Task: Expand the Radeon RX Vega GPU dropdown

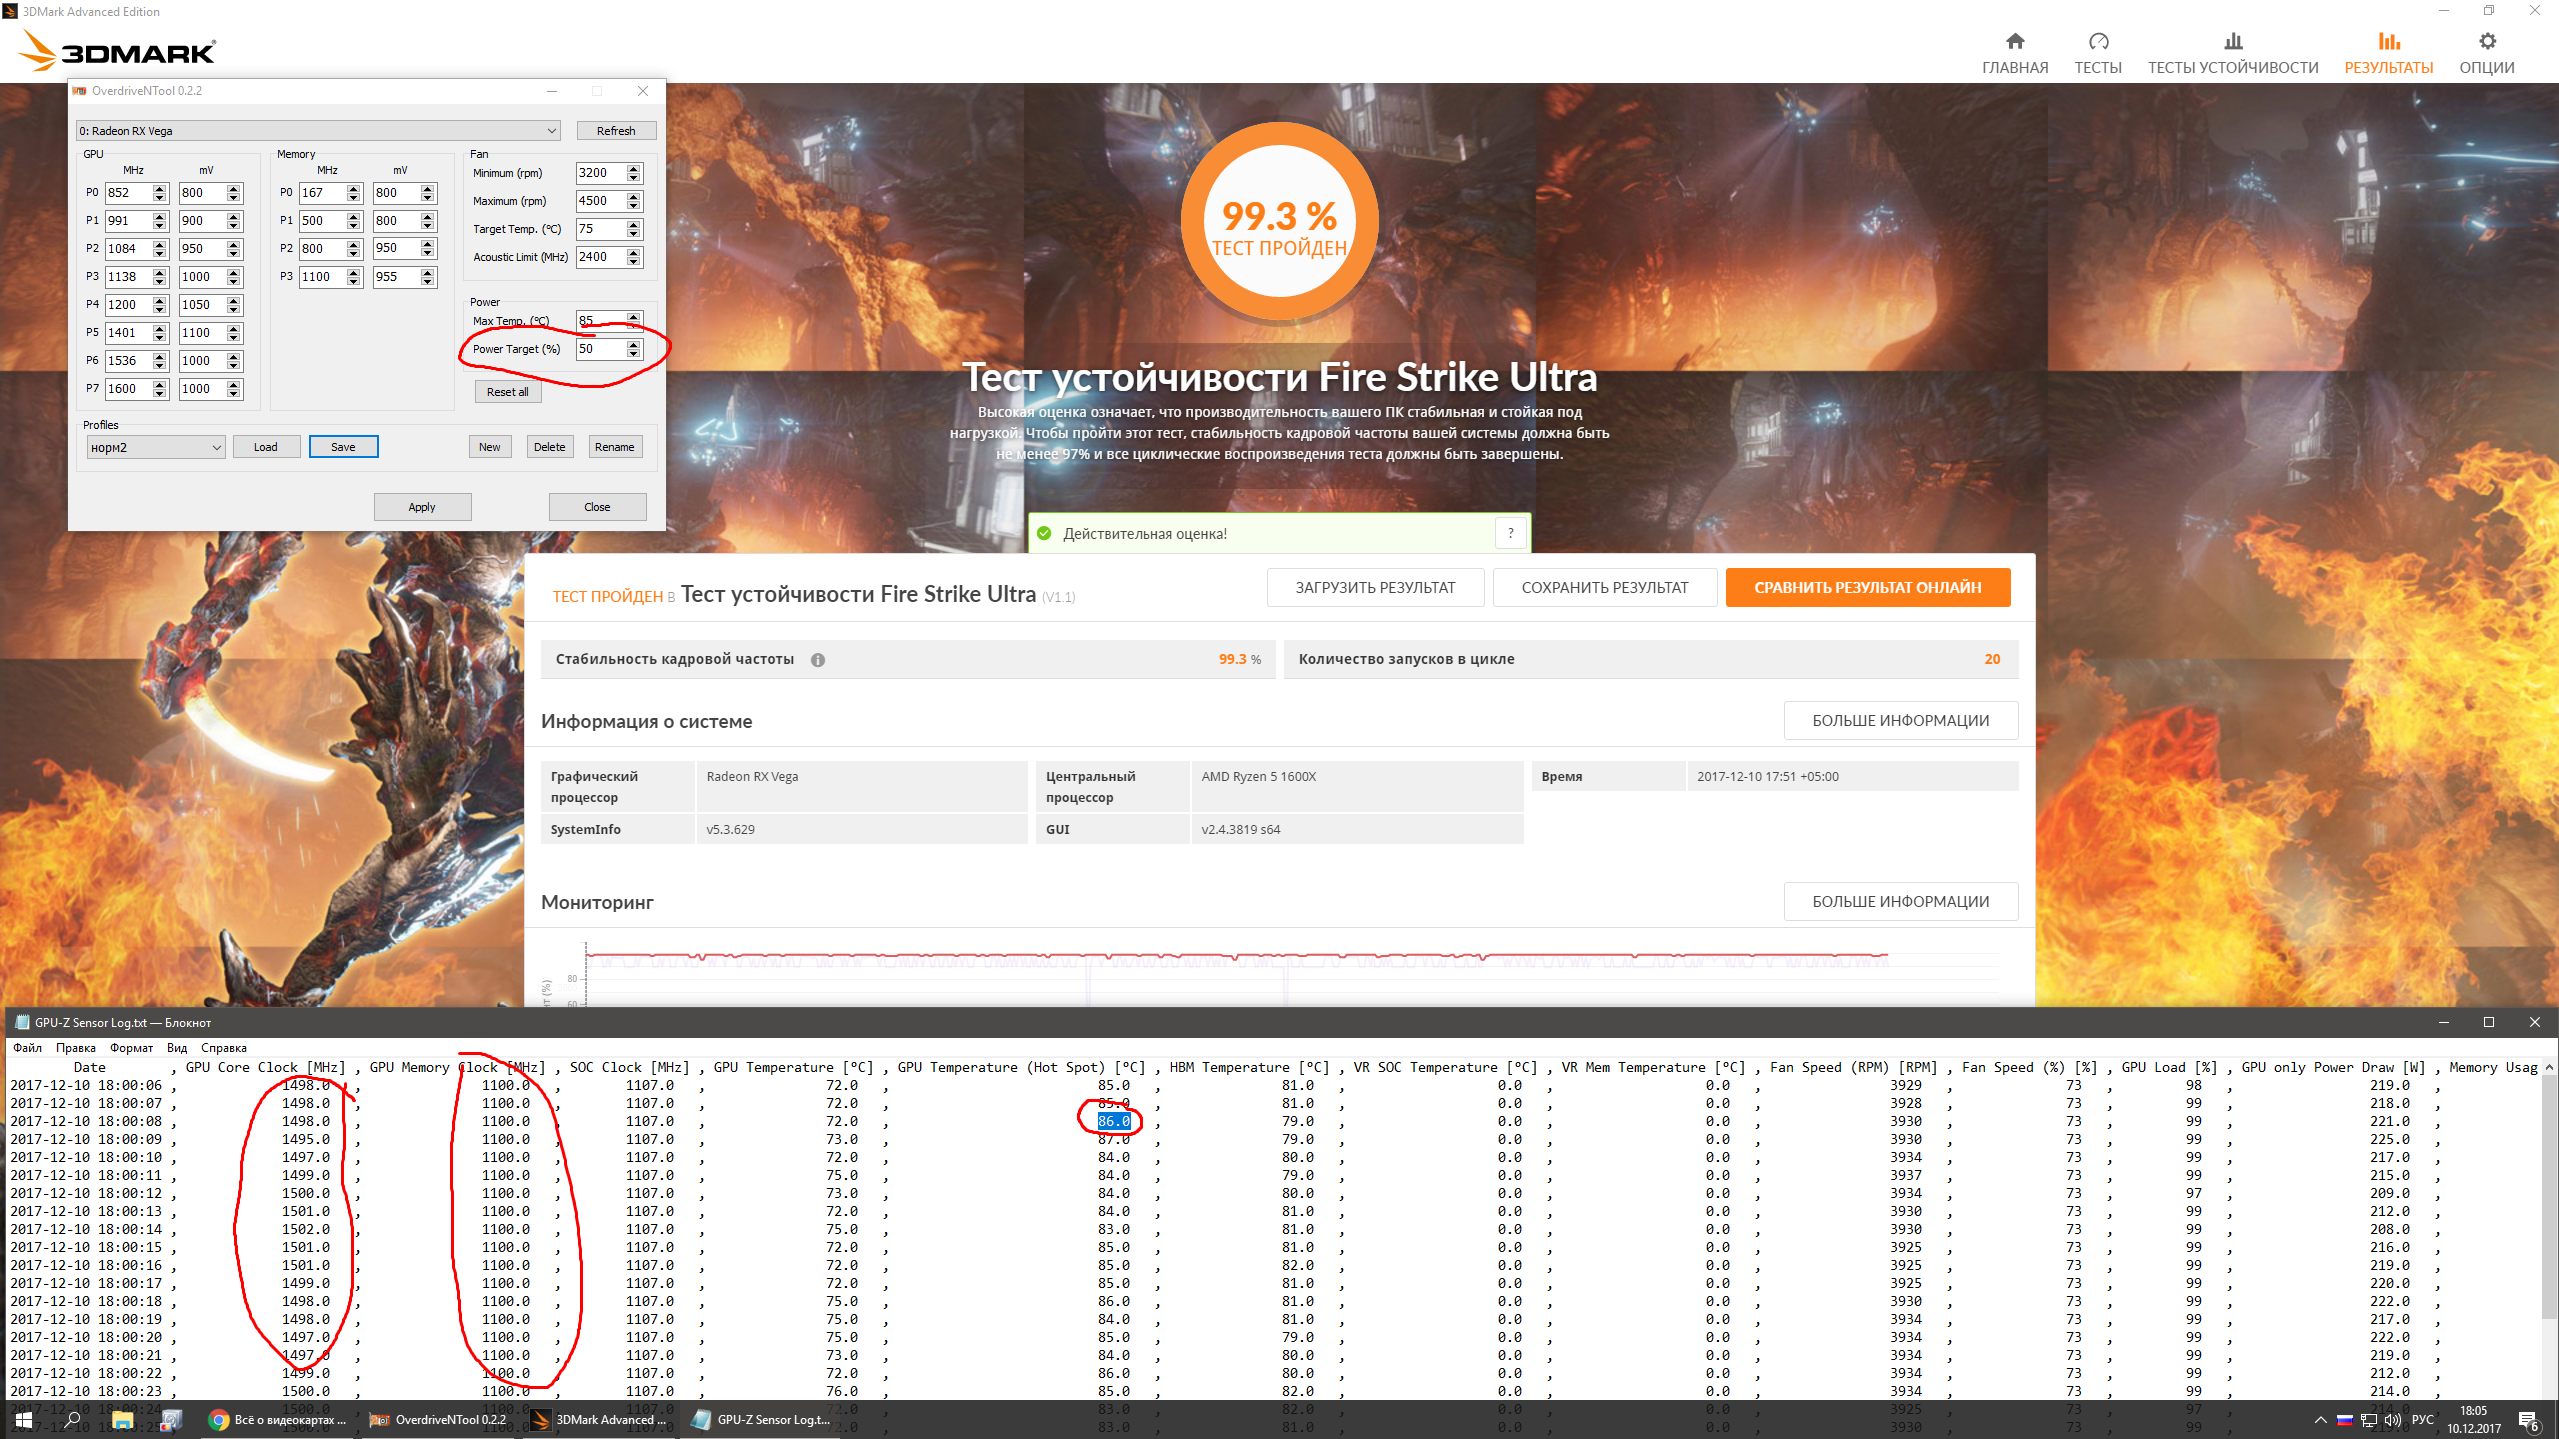Action: tap(551, 131)
